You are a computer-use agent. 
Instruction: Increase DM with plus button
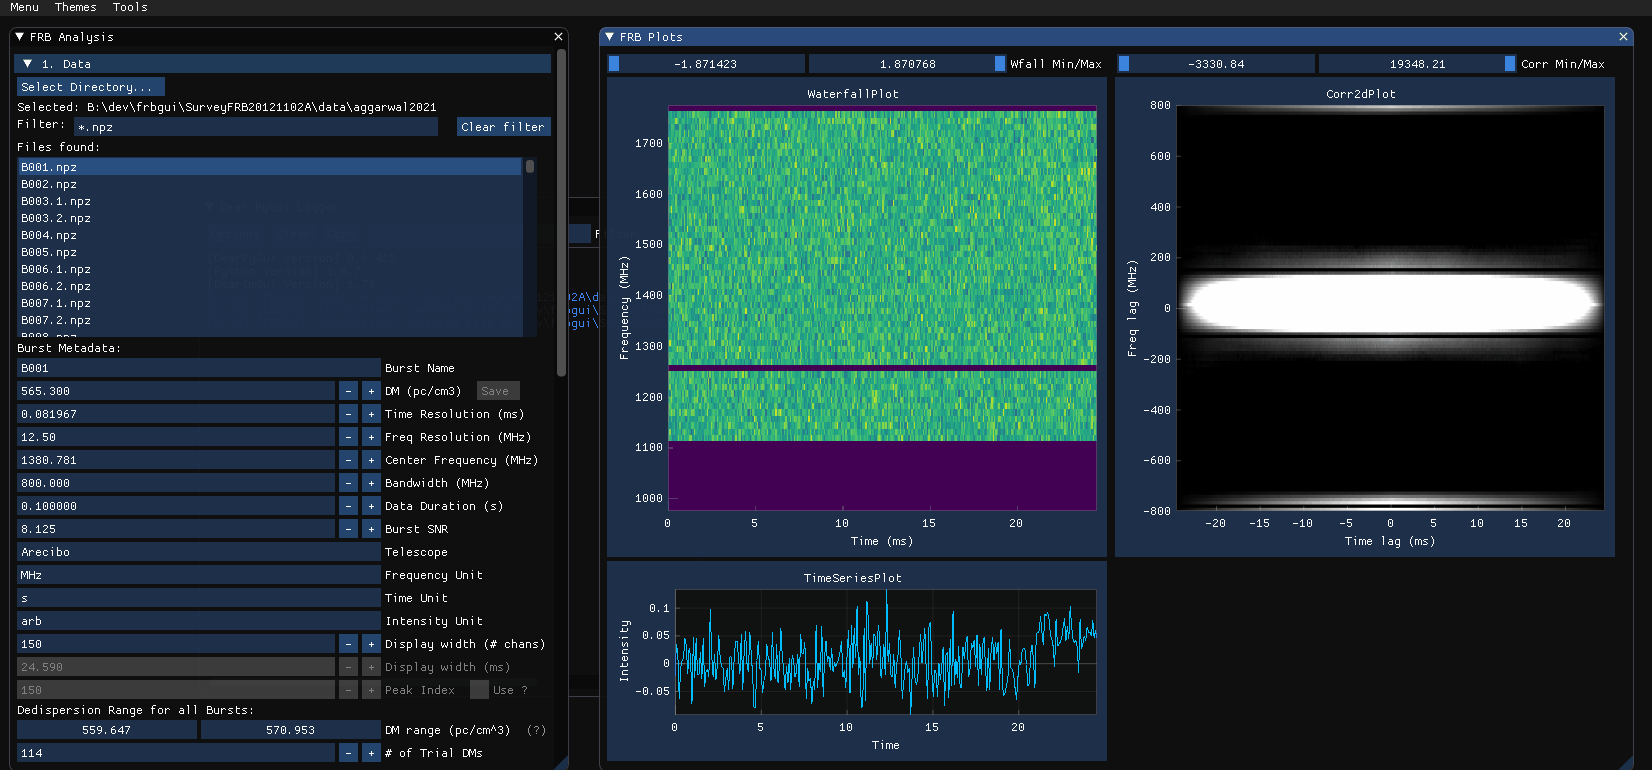[x=371, y=391]
